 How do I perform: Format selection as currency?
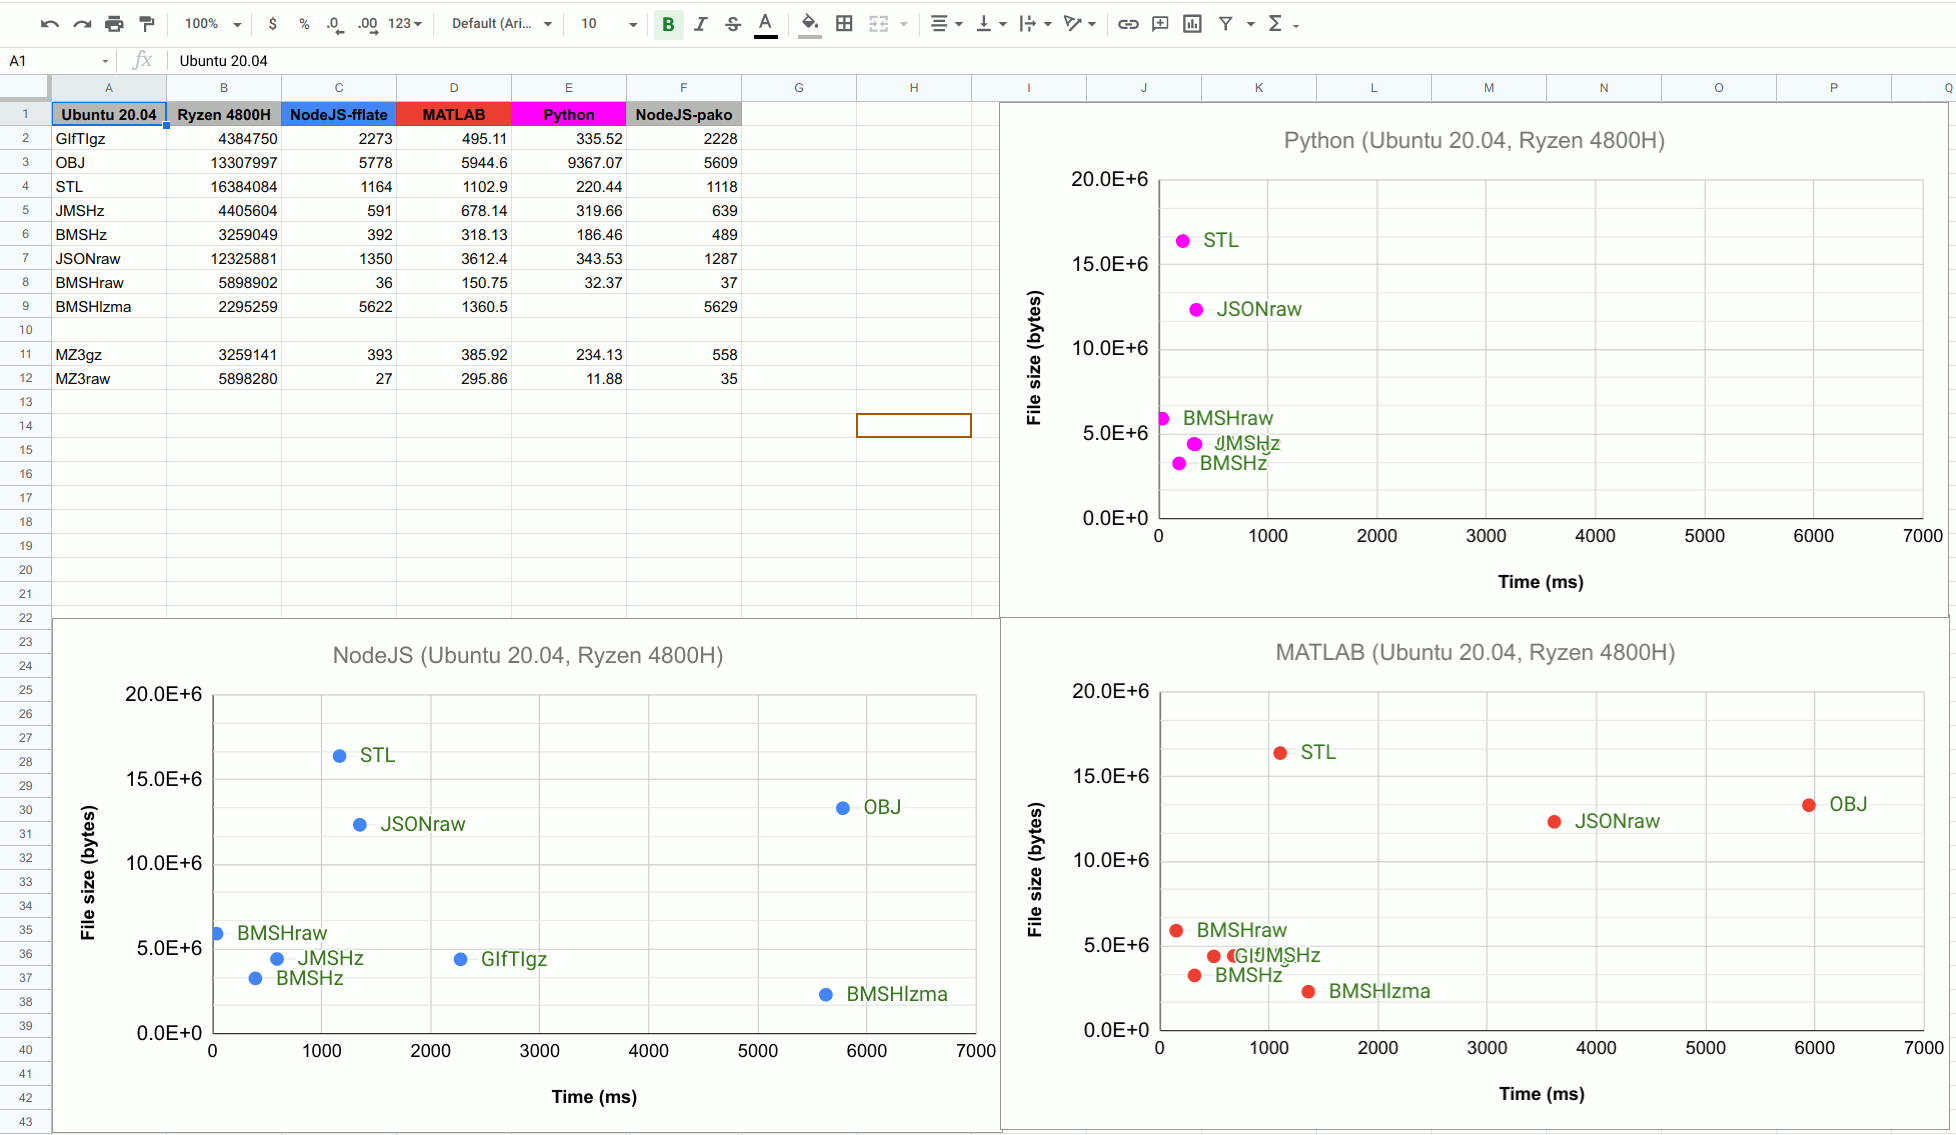(x=272, y=24)
